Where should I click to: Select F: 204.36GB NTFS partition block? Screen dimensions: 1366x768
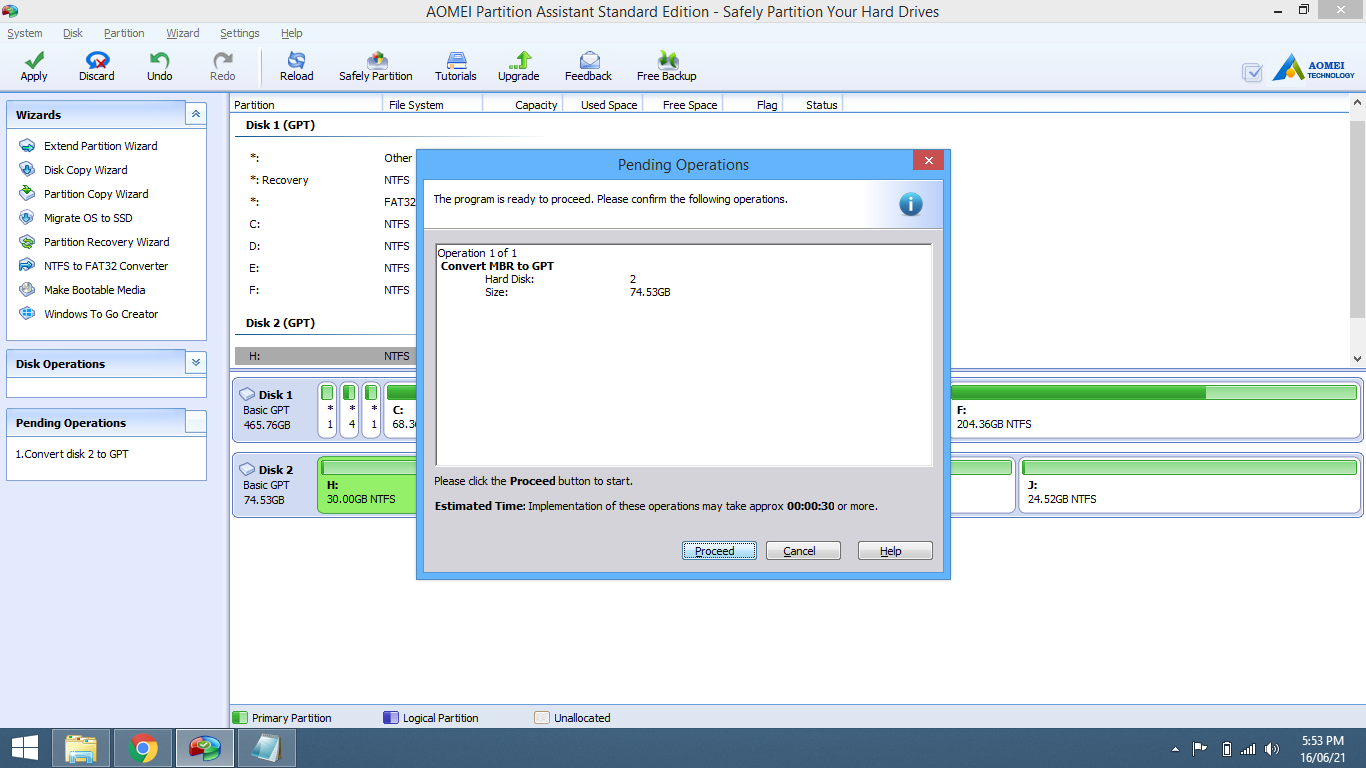pos(1155,410)
